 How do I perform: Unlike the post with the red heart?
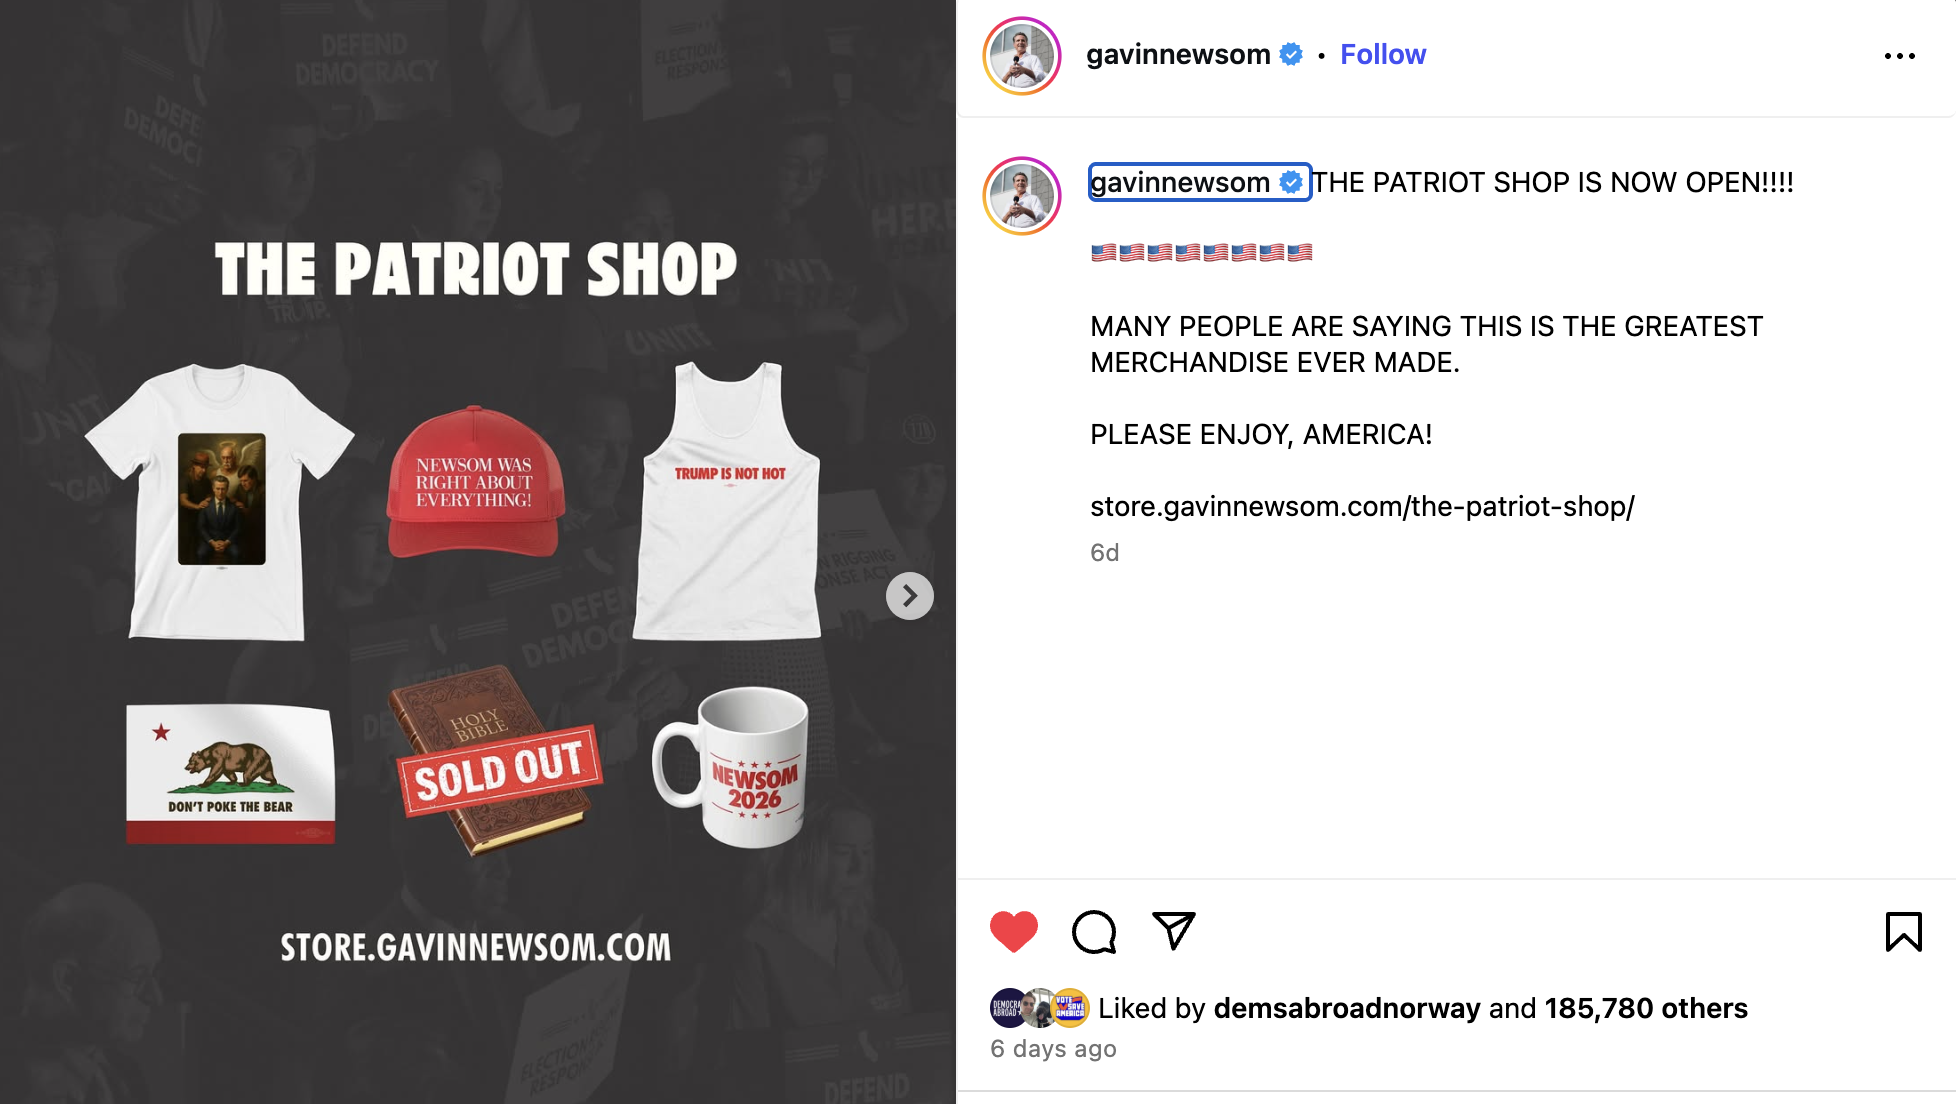[1014, 931]
